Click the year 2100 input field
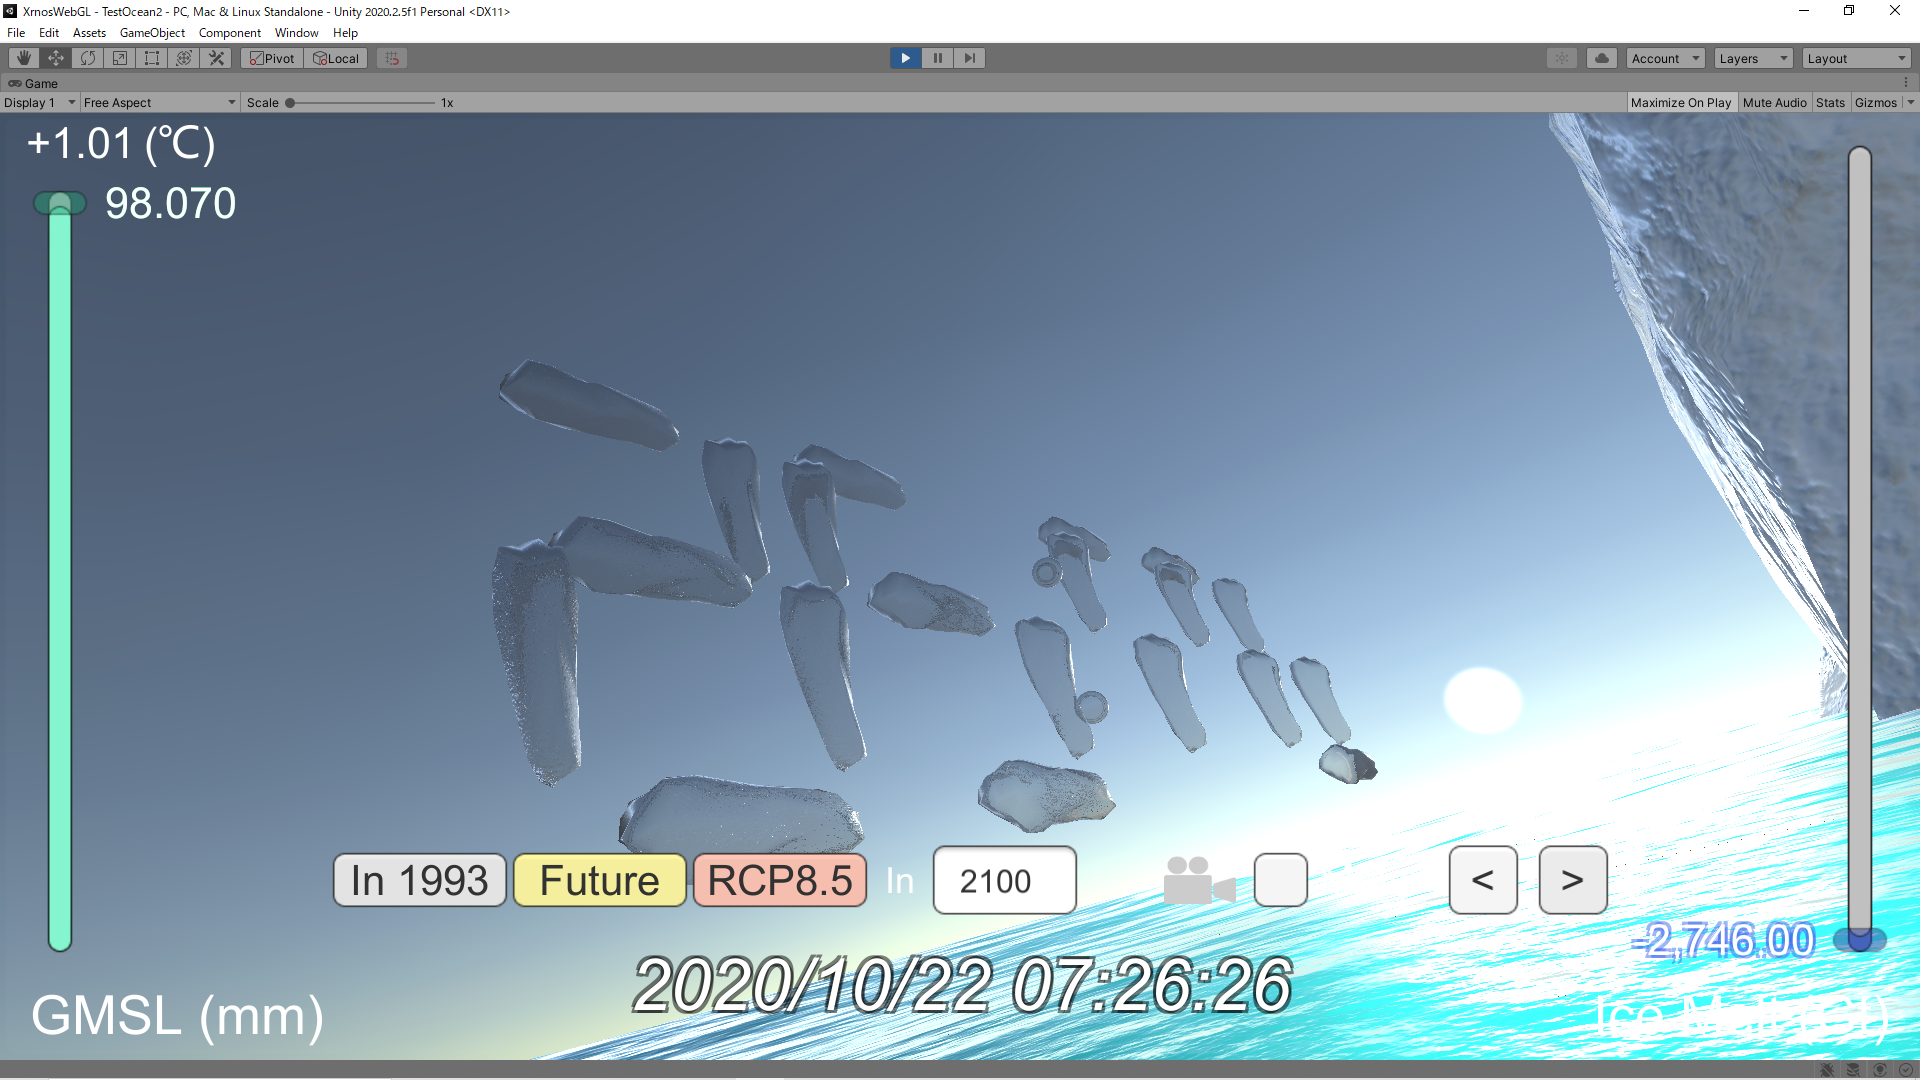Viewport: 1920px width, 1080px height. click(x=1004, y=881)
